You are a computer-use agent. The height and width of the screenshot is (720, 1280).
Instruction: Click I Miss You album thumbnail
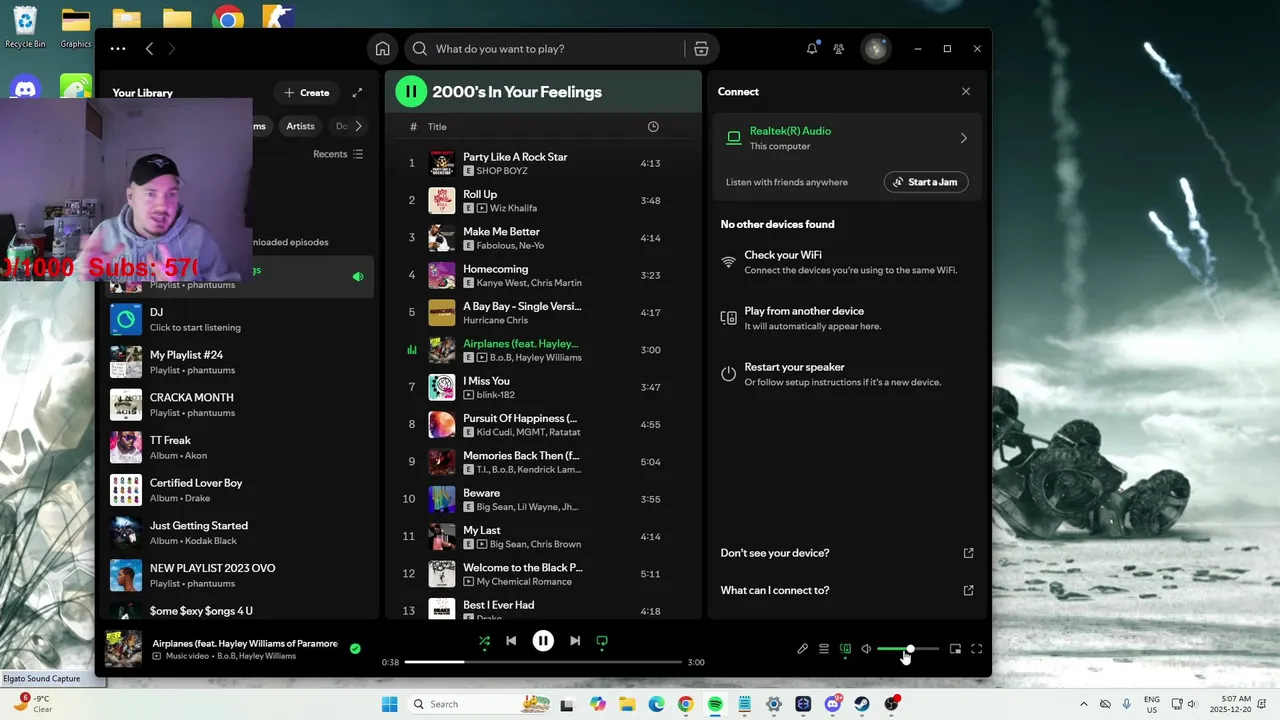(442, 387)
